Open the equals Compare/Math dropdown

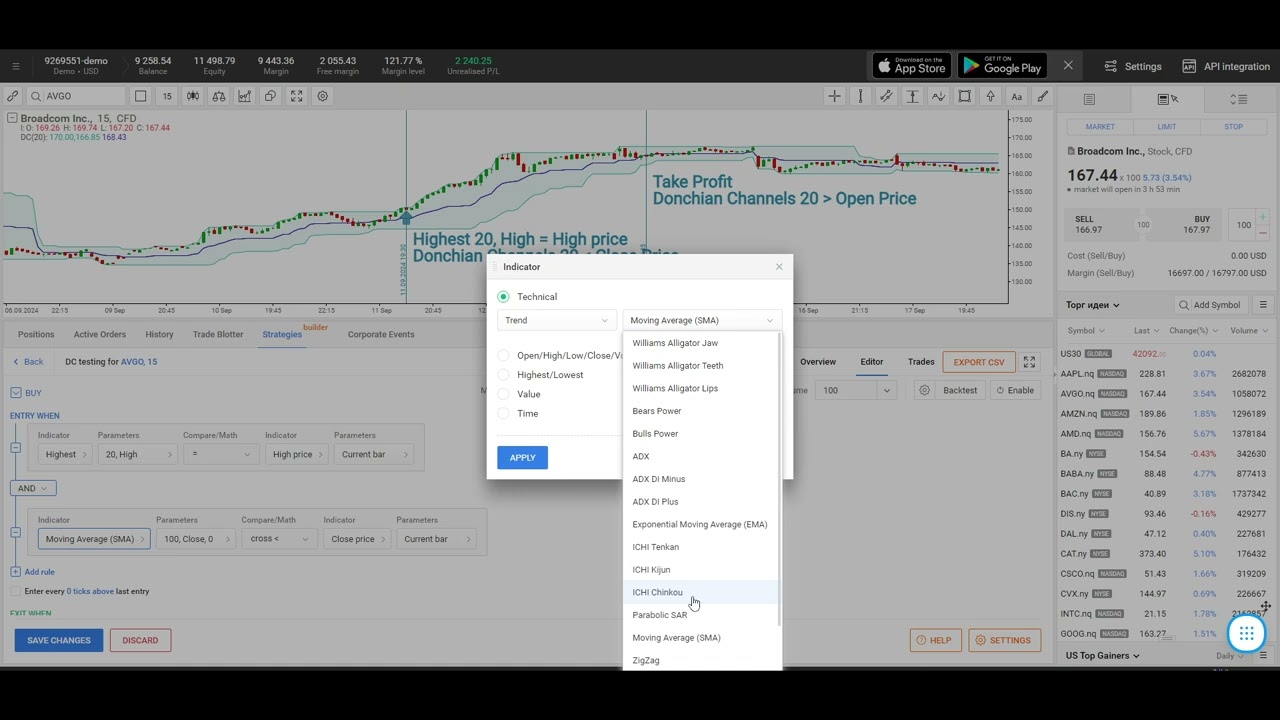point(220,454)
